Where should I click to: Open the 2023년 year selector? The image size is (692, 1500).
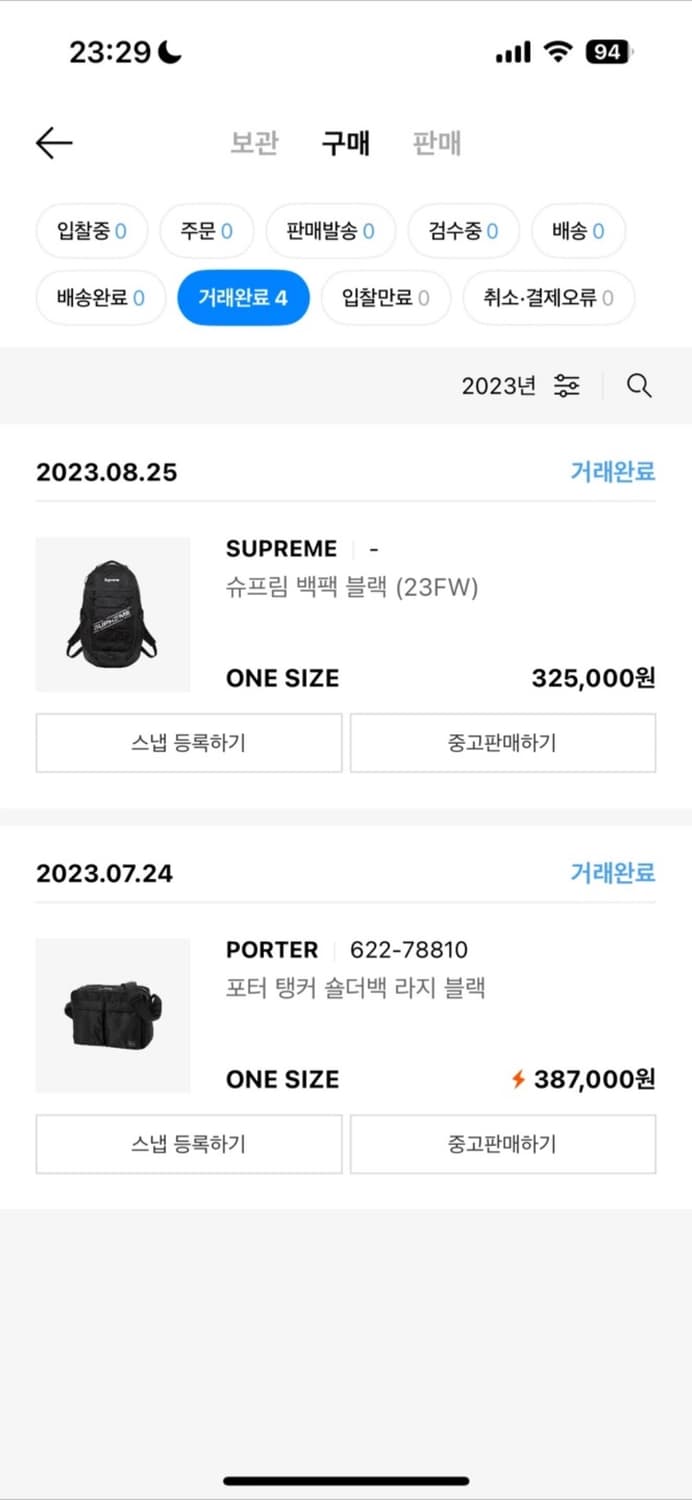tap(498, 386)
